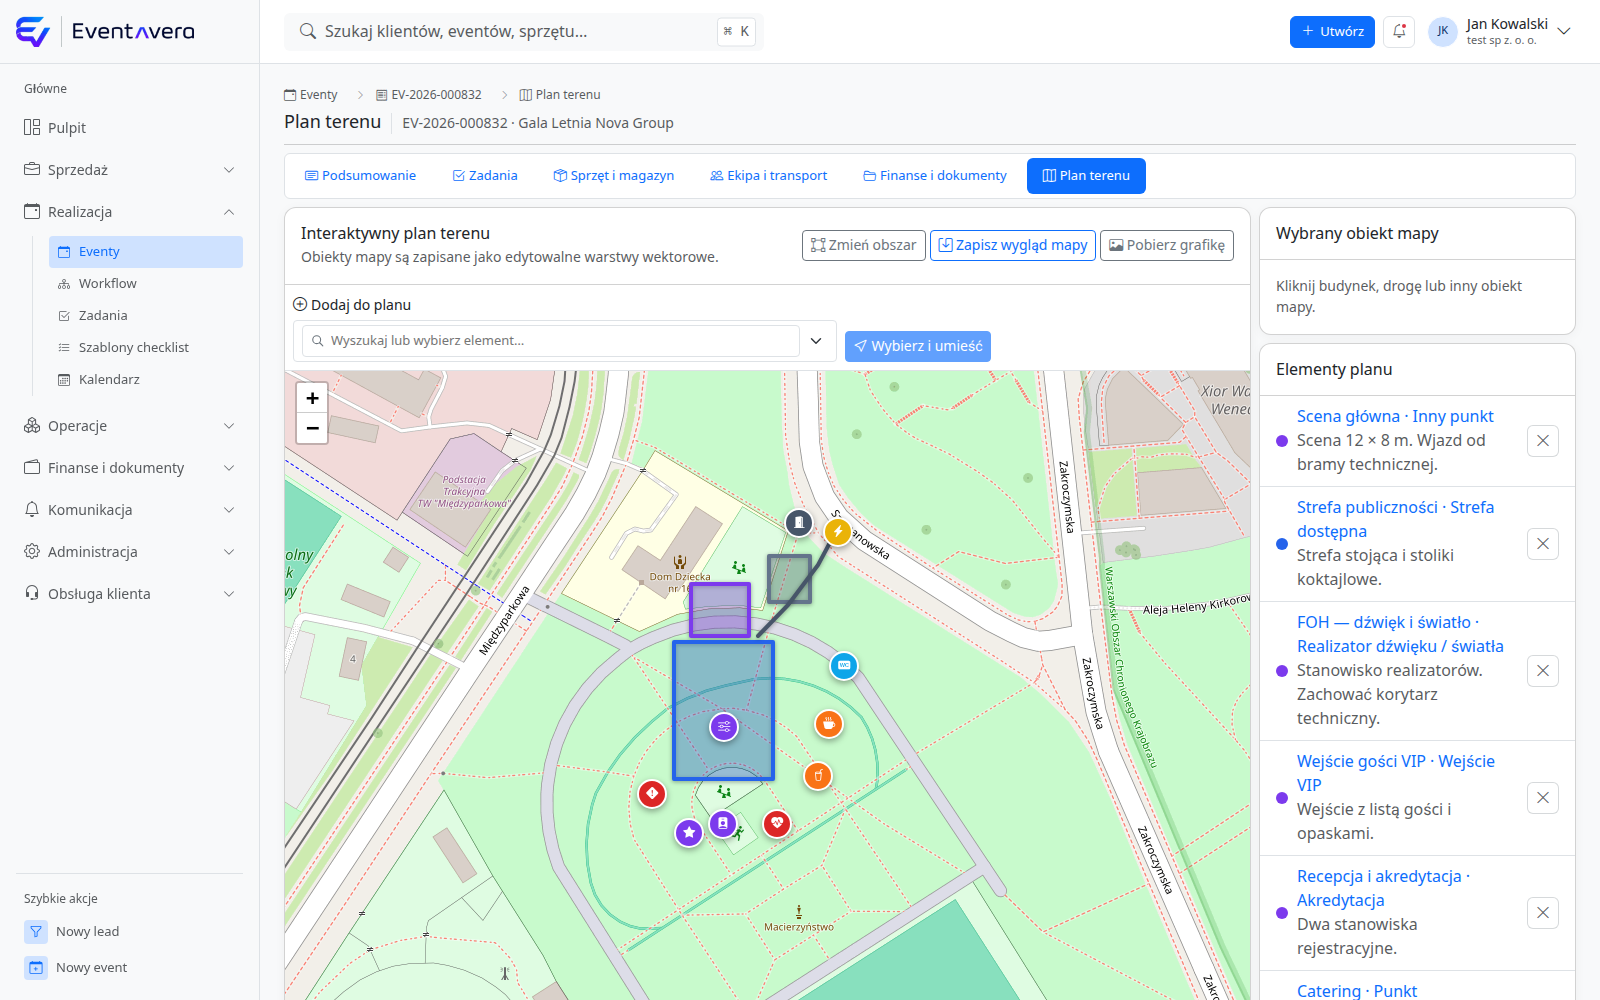Screen dimensions: 1600x1000
Task: Select the red warning diamond marker
Action: point(652,794)
